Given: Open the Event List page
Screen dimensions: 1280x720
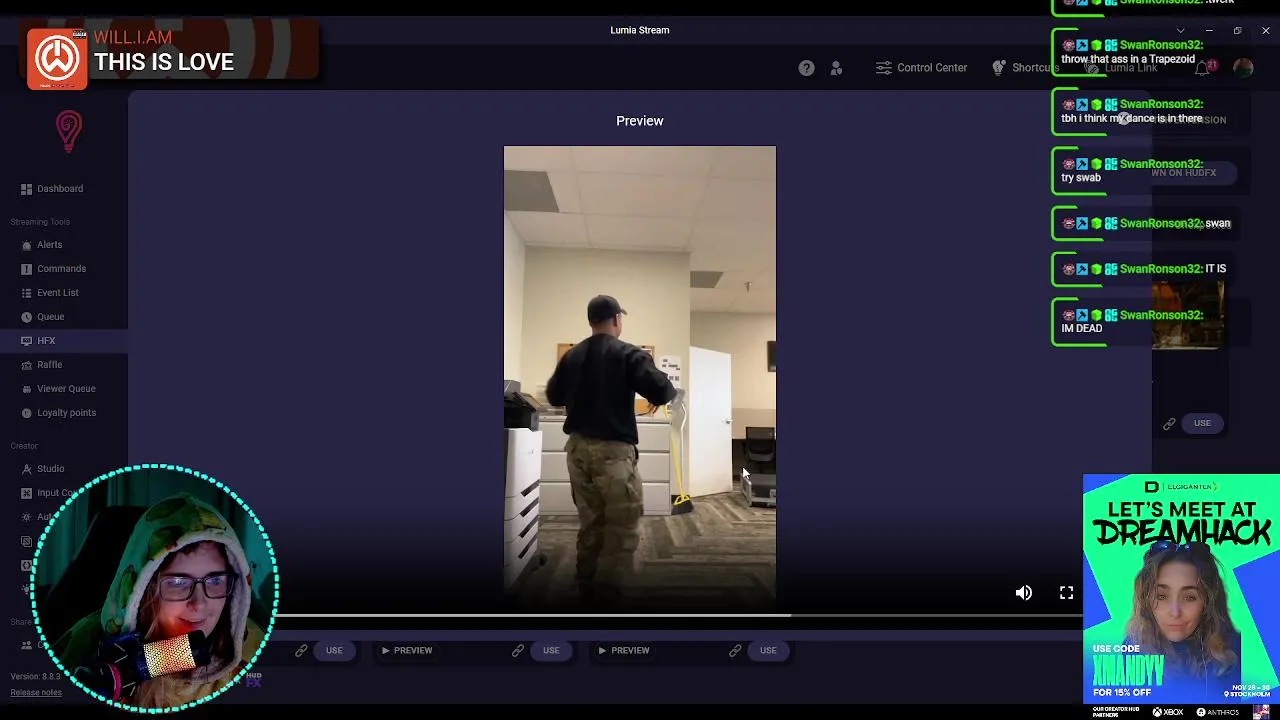Looking at the screenshot, I should tap(57, 292).
